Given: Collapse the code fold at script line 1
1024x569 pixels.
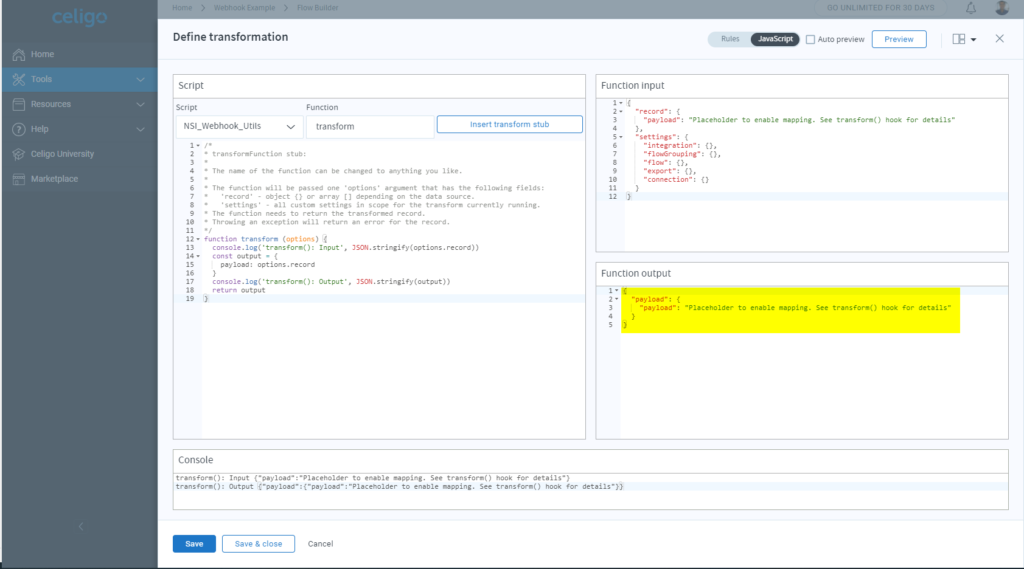Looking at the screenshot, I should pyautogui.click(x=199, y=146).
